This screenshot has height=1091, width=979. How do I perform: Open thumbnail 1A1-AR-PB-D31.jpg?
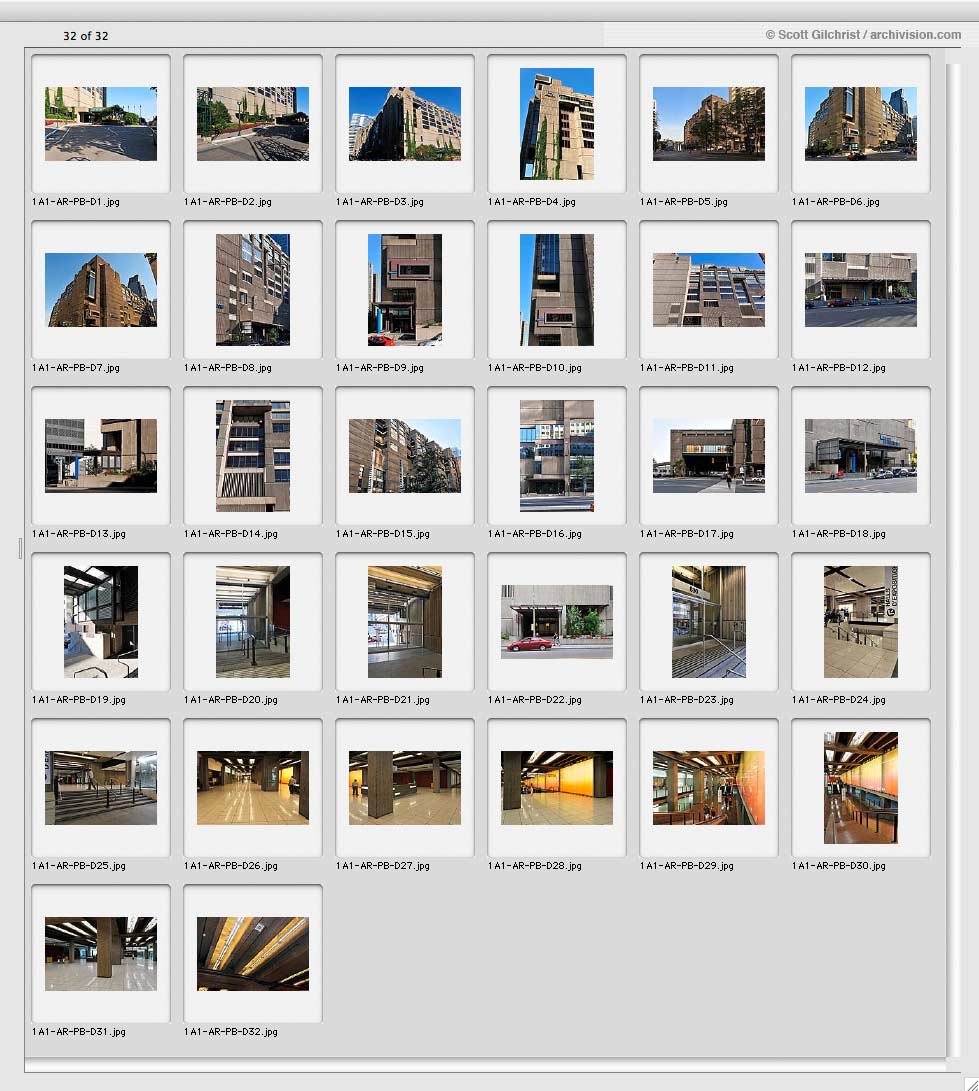coord(101,954)
